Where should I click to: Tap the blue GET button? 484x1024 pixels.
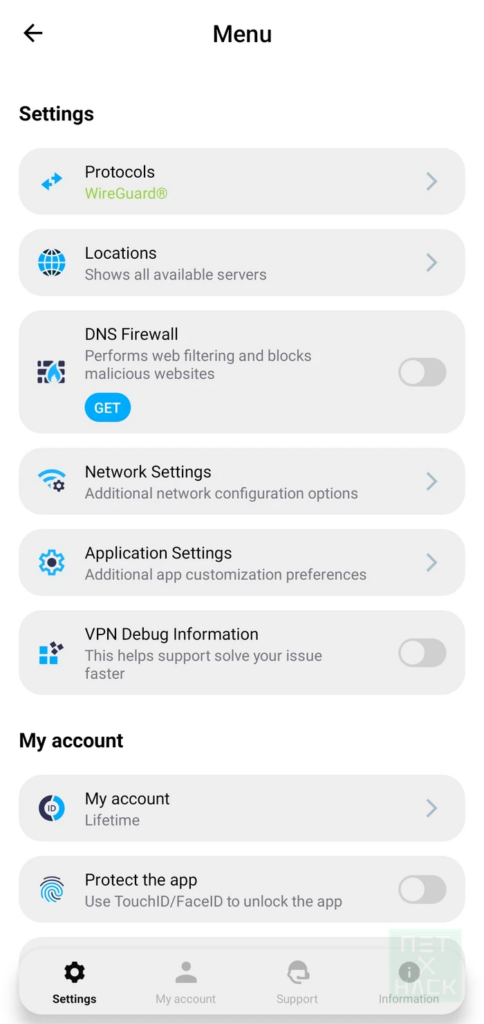tap(107, 408)
